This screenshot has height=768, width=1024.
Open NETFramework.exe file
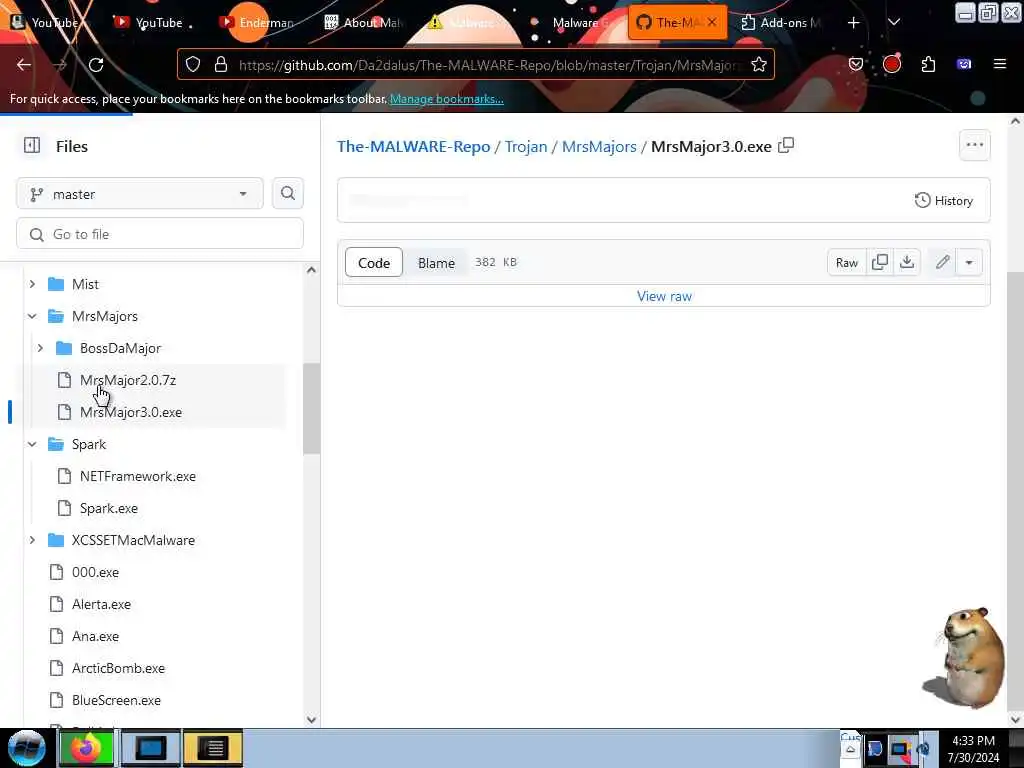point(138,476)
